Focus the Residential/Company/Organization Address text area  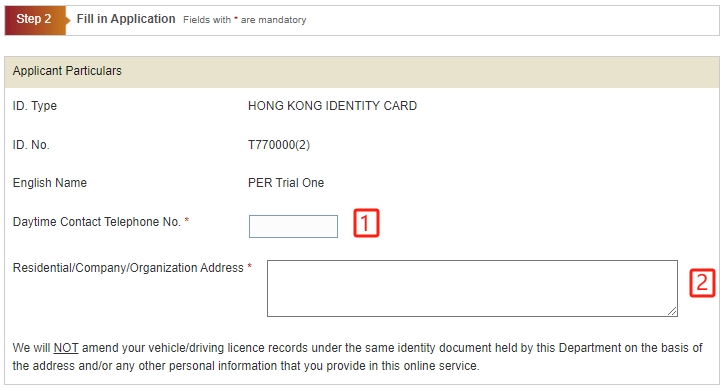click(472, 288)
